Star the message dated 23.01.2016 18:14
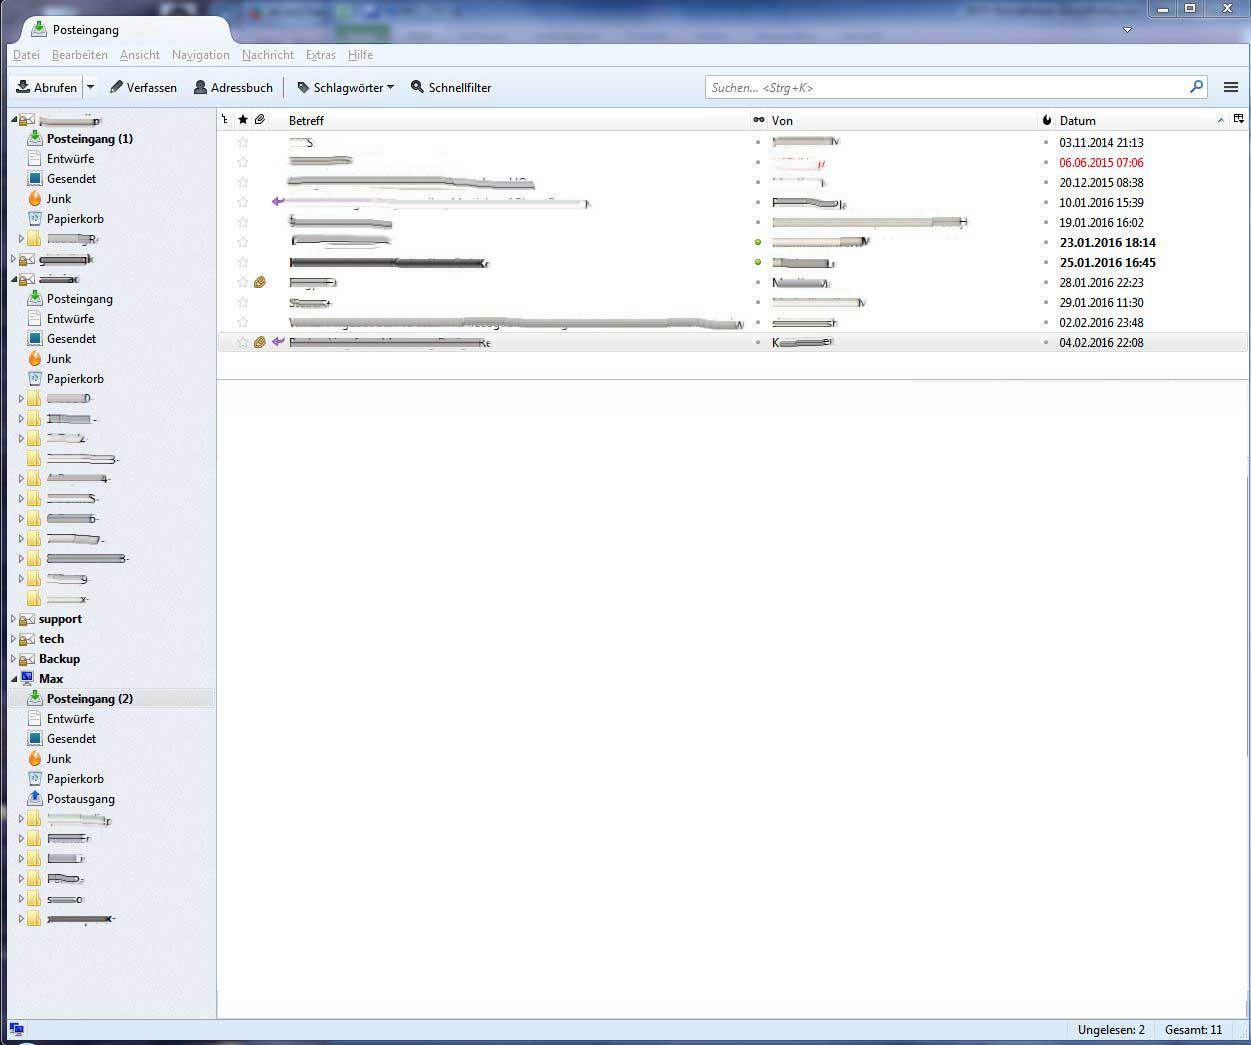Viewport: 1251px width, 1045px height. (242, 242)
